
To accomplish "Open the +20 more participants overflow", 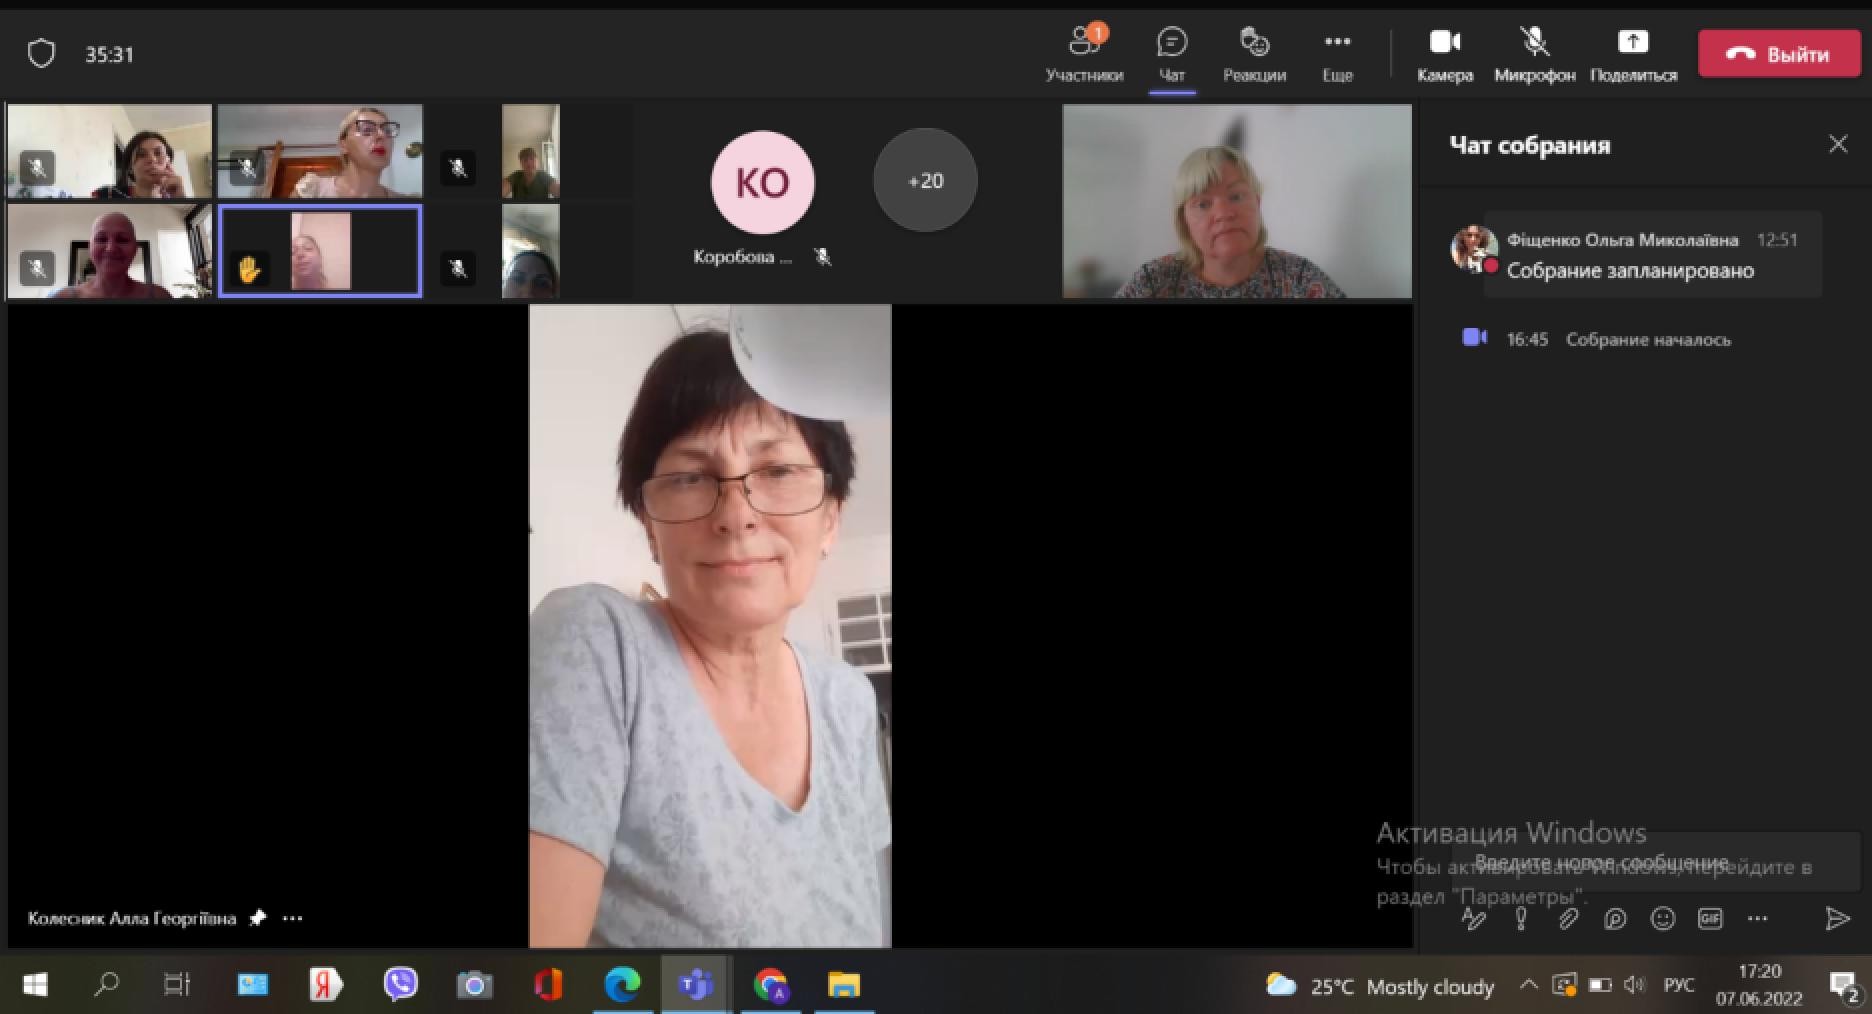I will click(x=925, y=181).
